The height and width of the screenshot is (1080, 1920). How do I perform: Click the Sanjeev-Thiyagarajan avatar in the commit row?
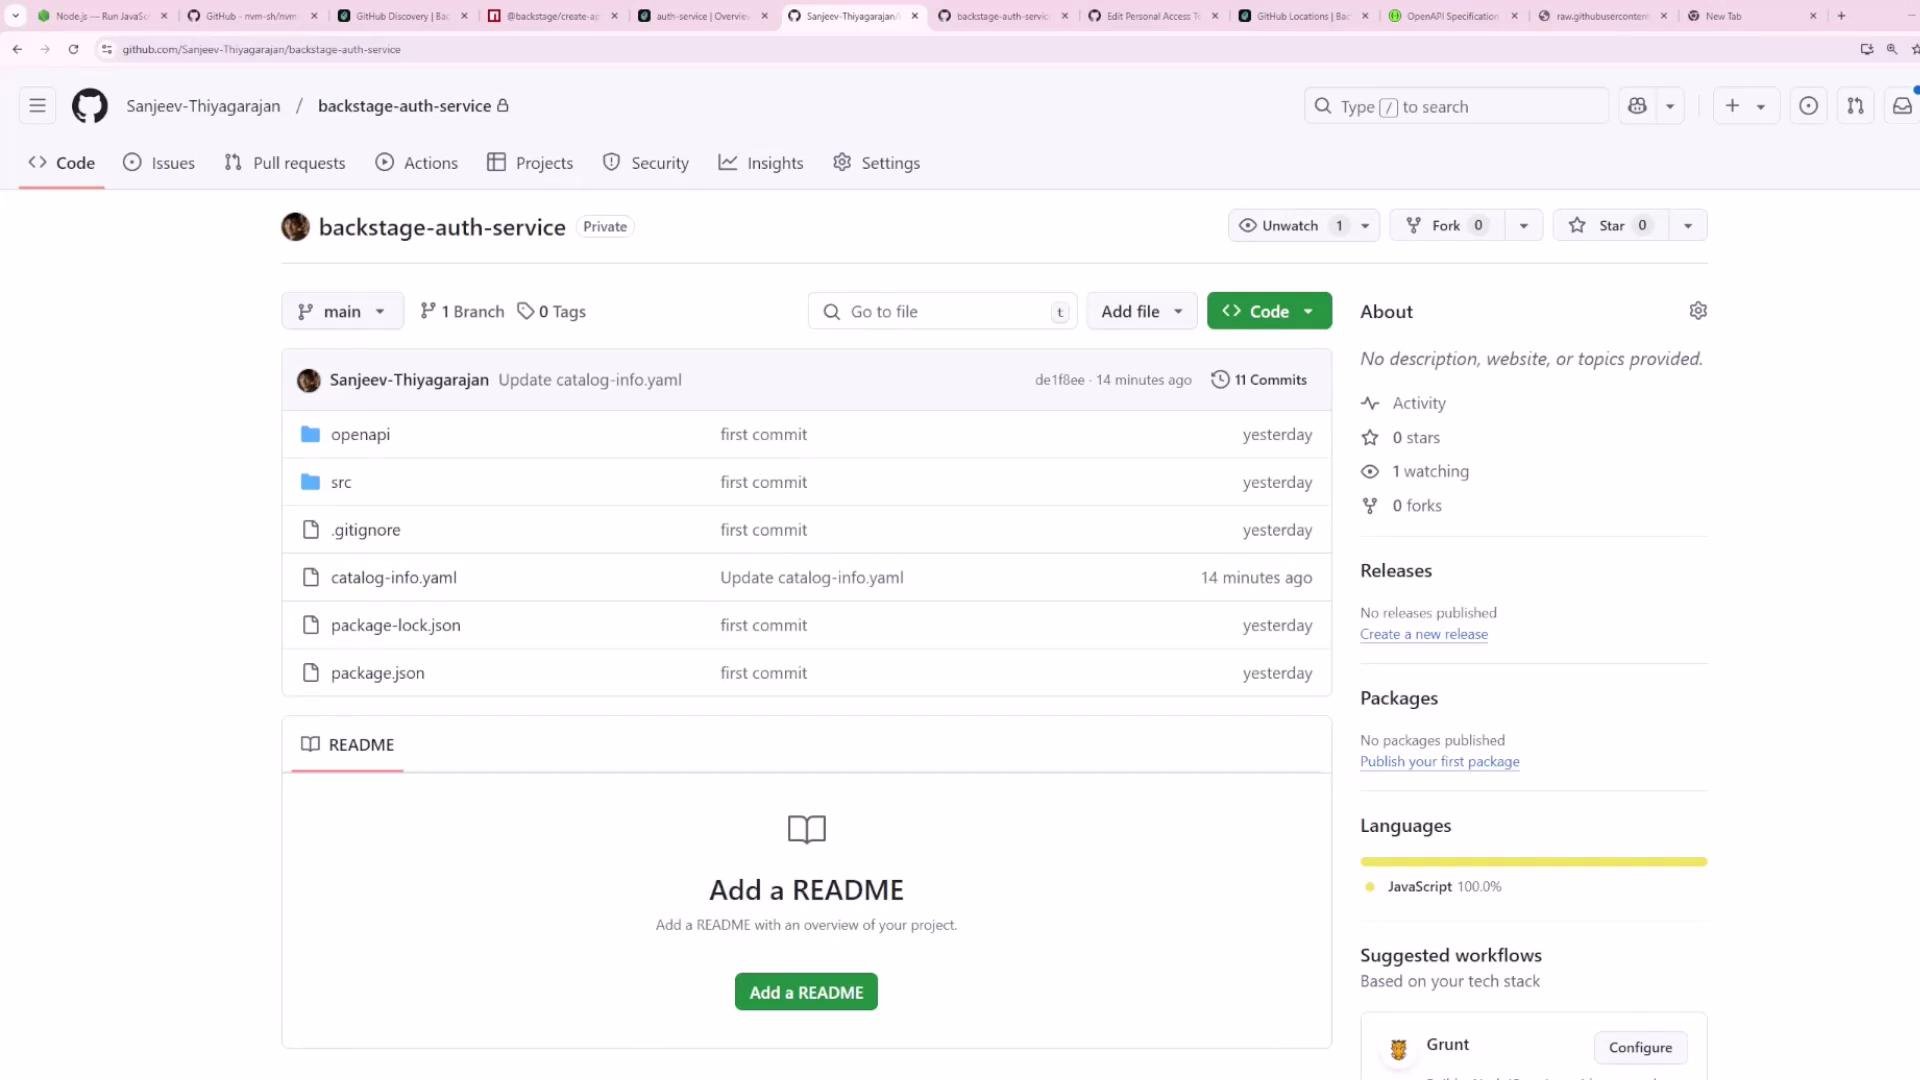click(x=309, y=380)
